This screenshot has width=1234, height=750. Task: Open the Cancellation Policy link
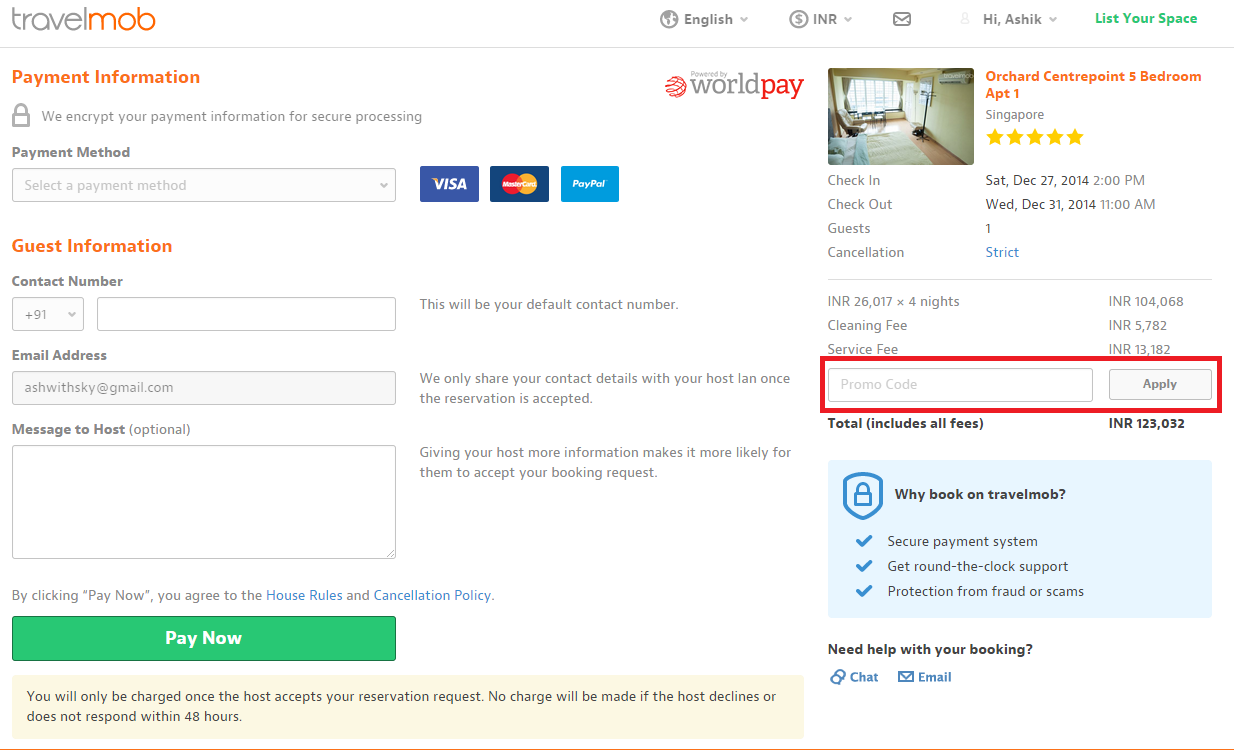point(432,595)
